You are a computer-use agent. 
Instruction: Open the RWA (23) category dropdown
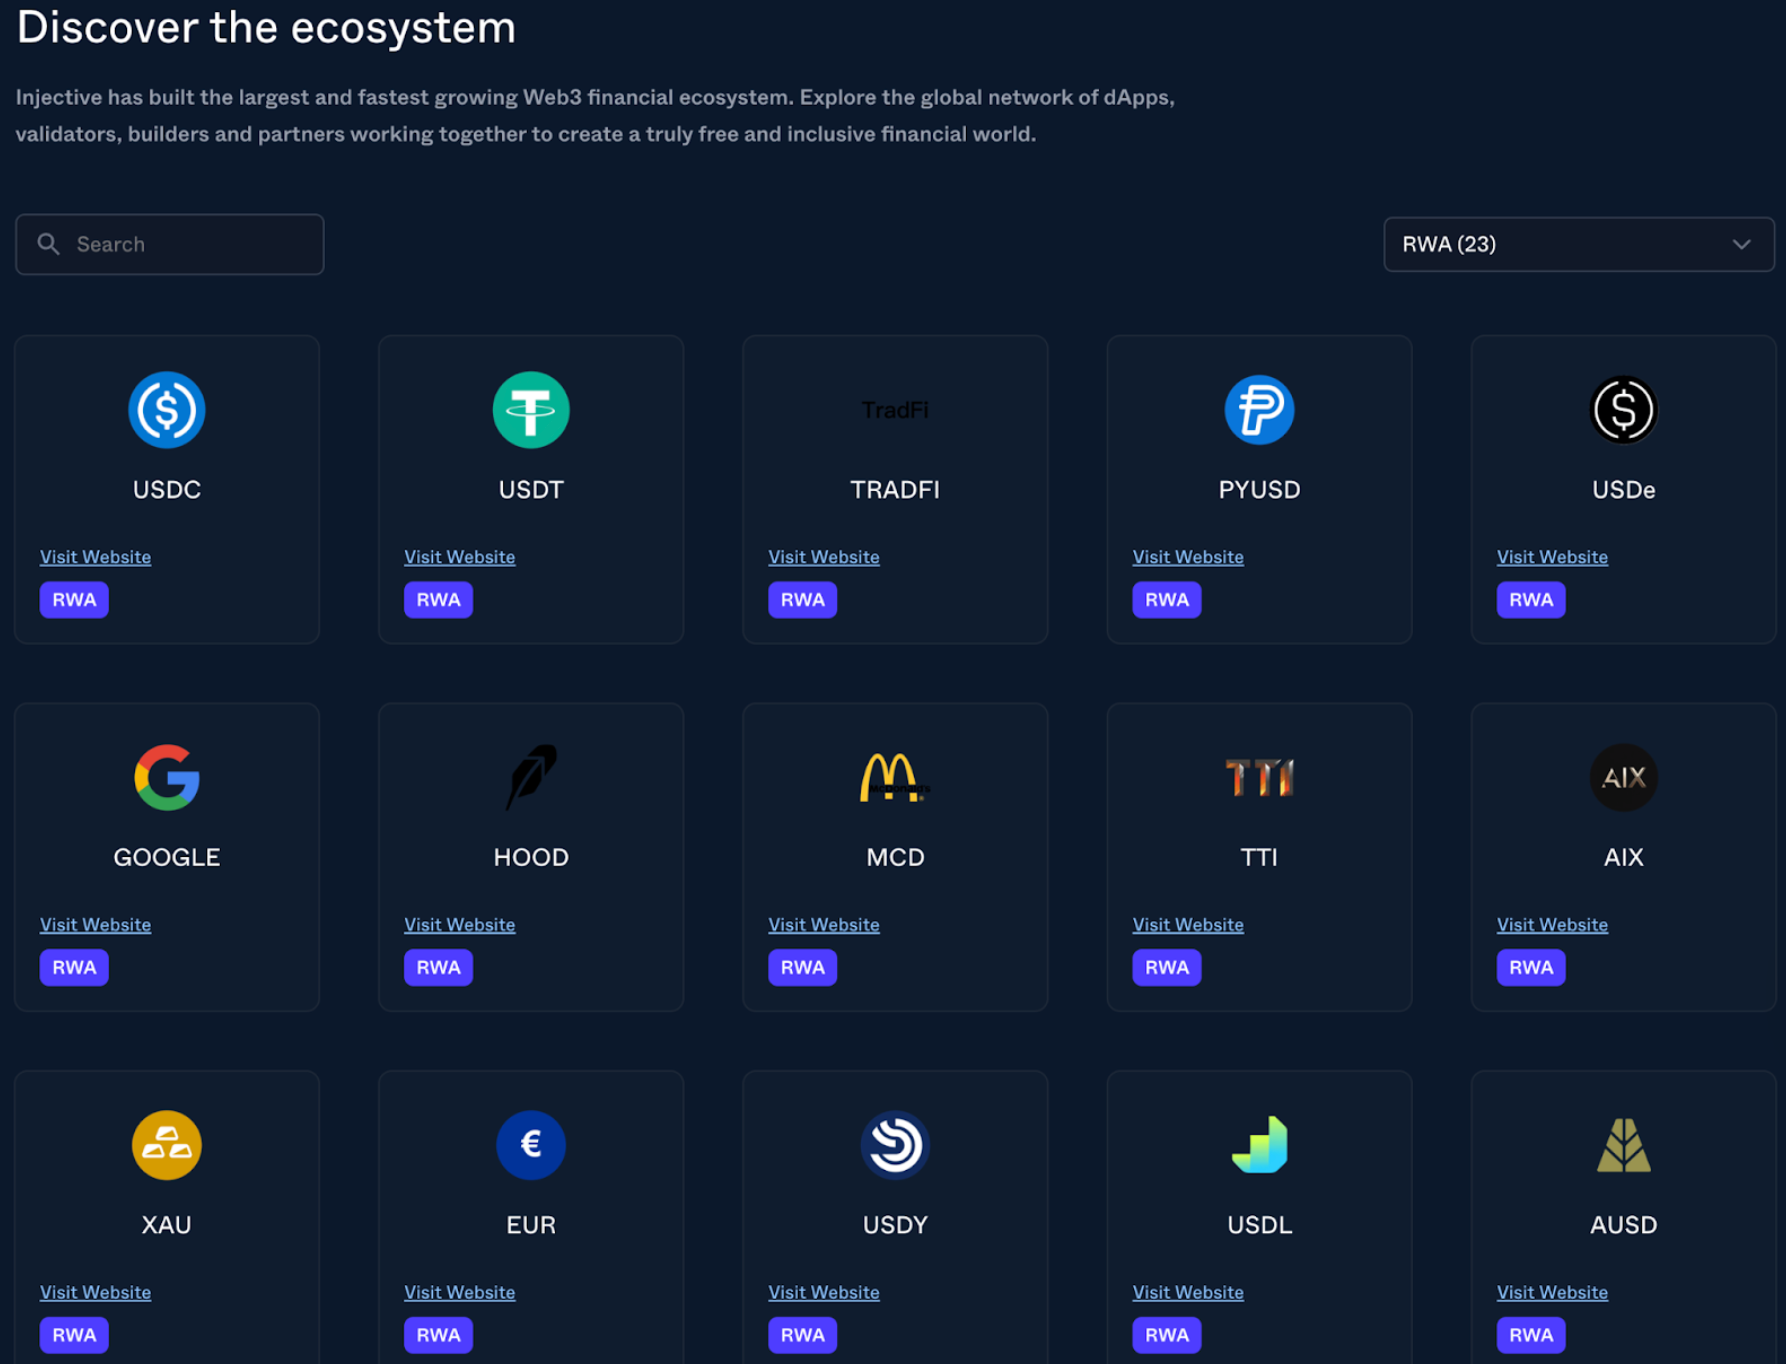[1578, 244]
